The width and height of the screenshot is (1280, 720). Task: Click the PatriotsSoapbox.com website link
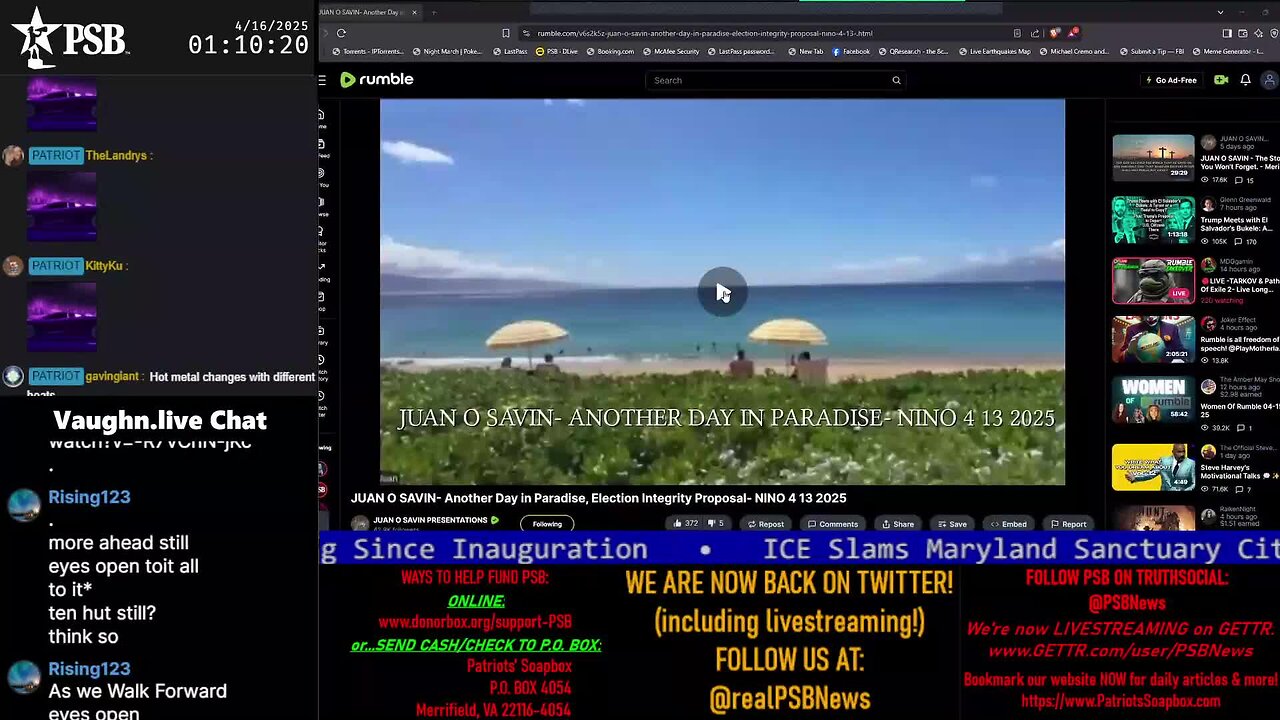(1121, 702)
